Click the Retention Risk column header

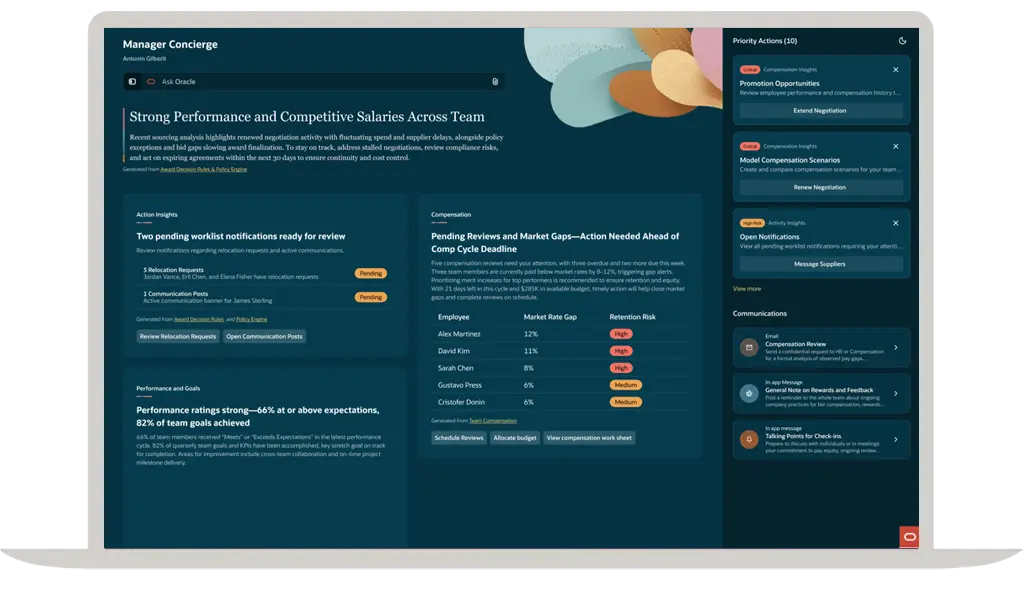click(632, 317)
